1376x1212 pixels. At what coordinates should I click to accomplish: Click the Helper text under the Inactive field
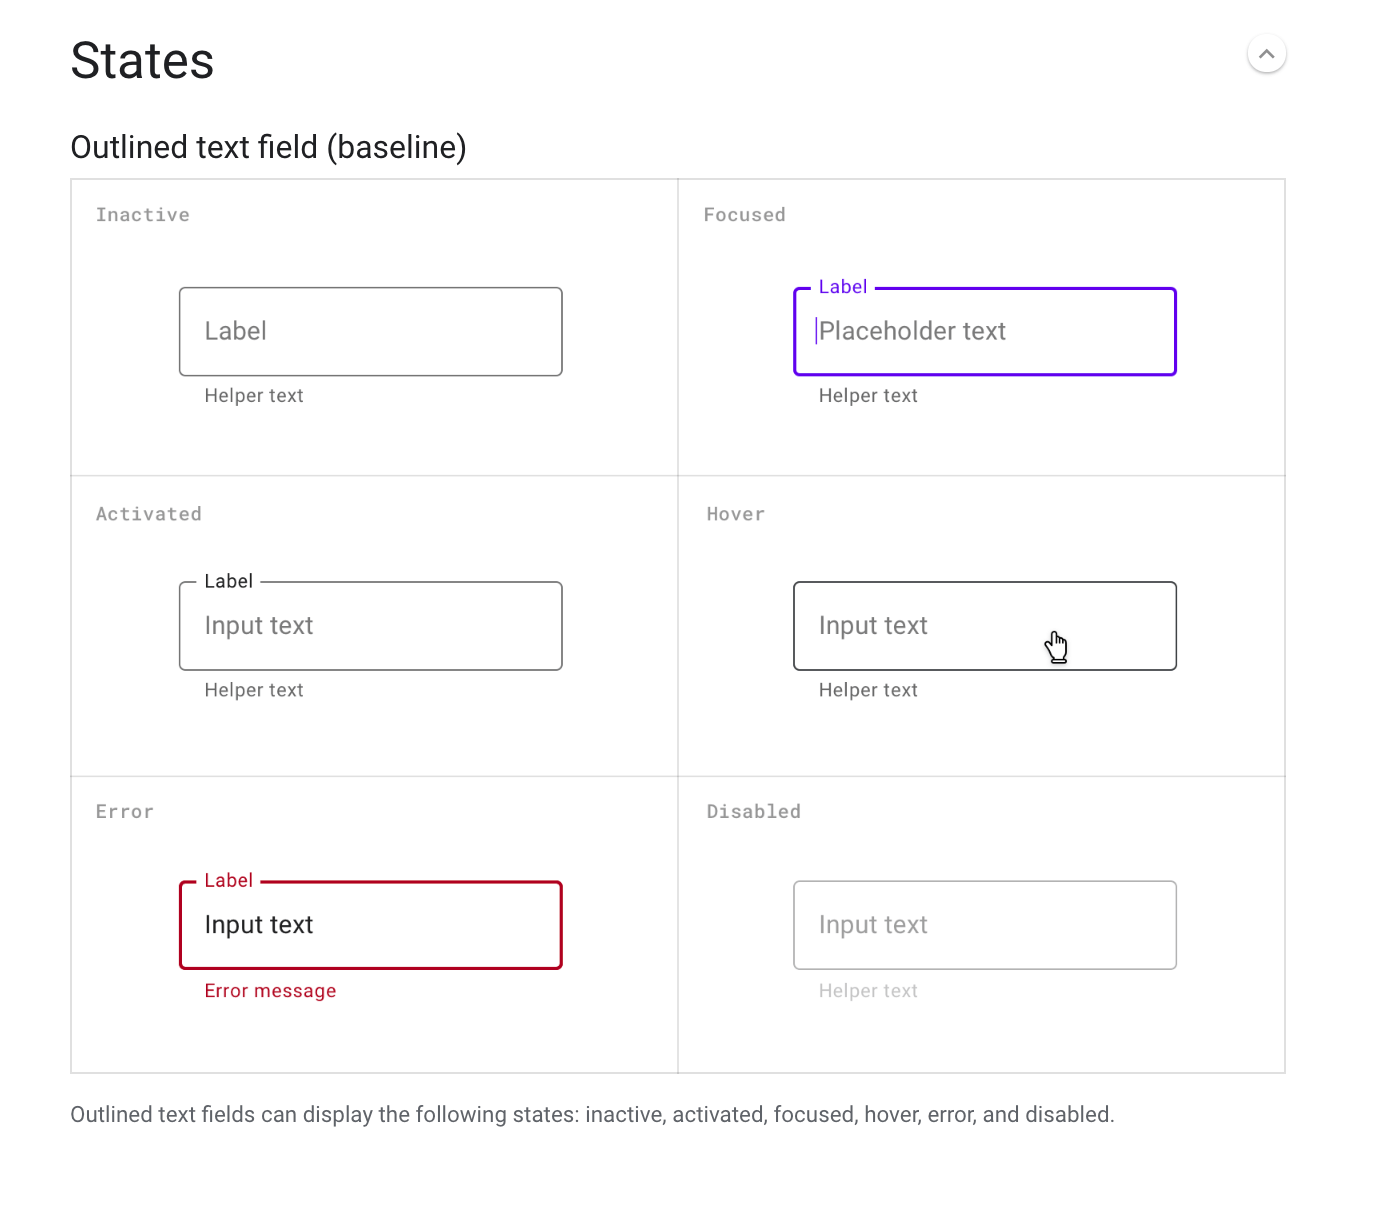tap(254, 396)
